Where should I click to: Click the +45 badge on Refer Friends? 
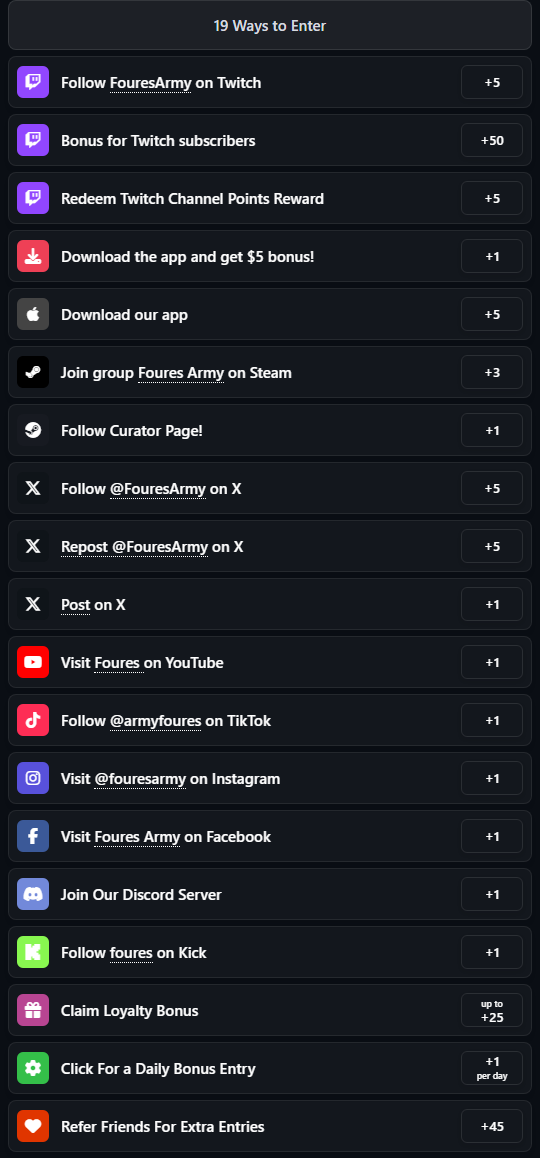click(x=492, y=1126)
